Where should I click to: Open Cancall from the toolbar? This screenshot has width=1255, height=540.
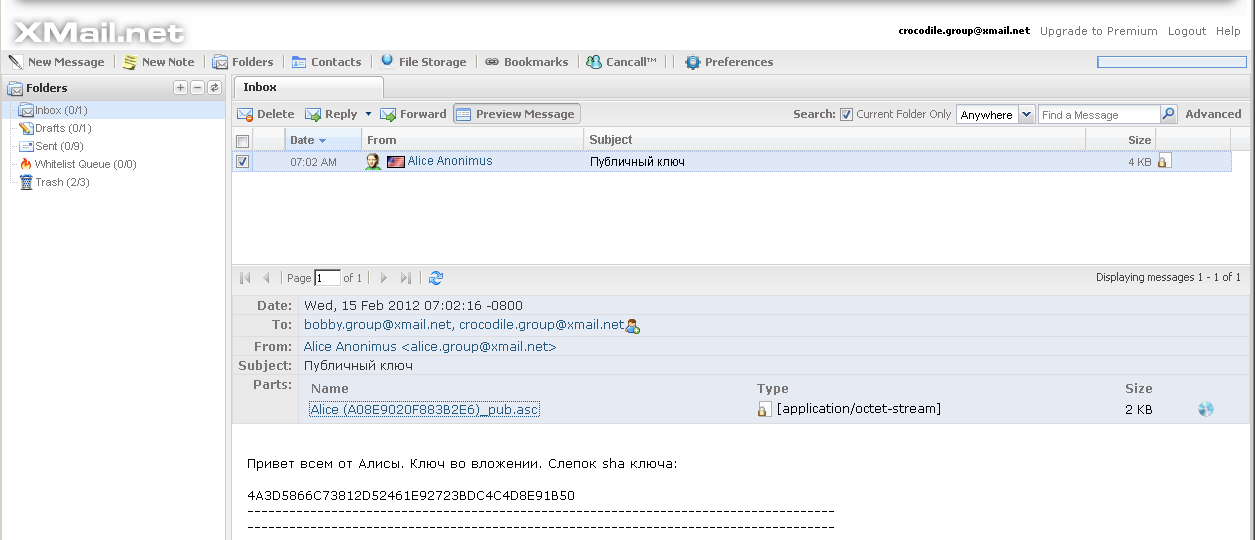click(x=622, y=62)
